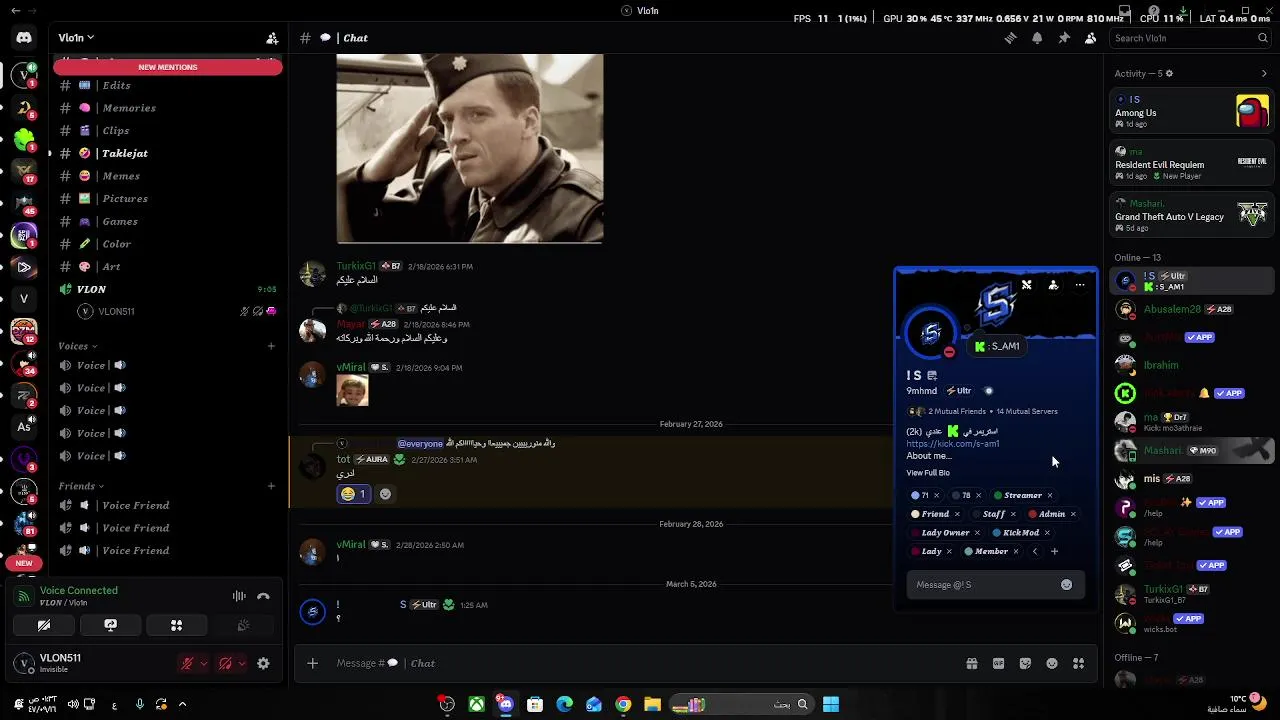
Task: Open attachment plus button in message bar
Action: point(312,663)
